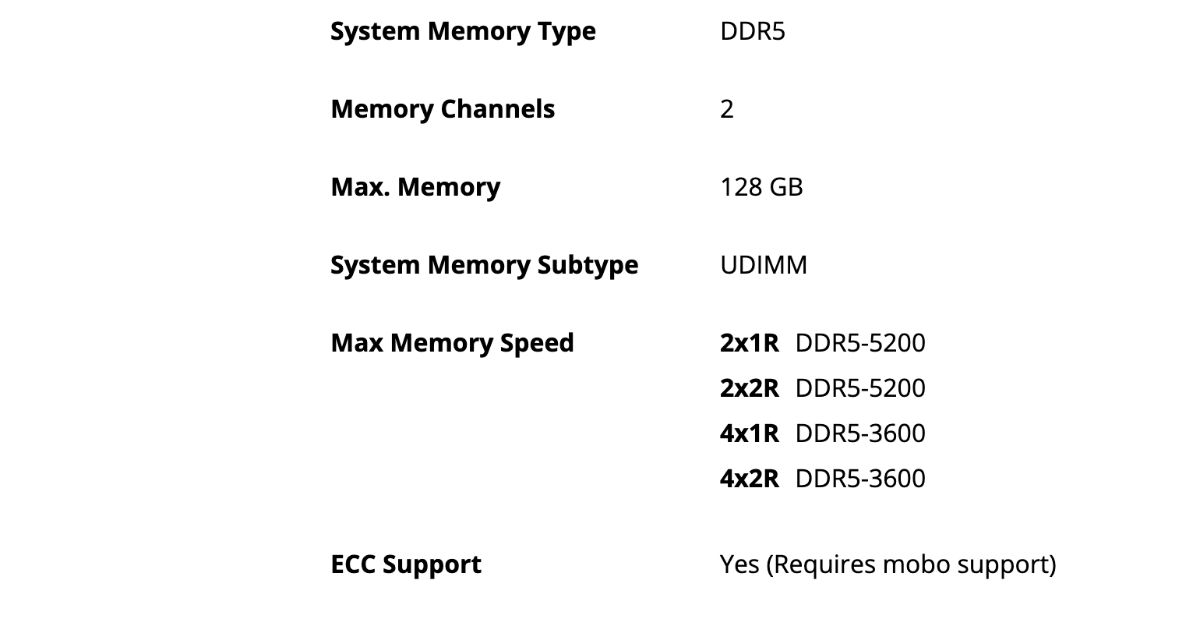This screenshot has width=1200, height=619.
Task: Select the Yes (Requires mobo support) text
Action: pyautogui.click(x=888, y=565)
